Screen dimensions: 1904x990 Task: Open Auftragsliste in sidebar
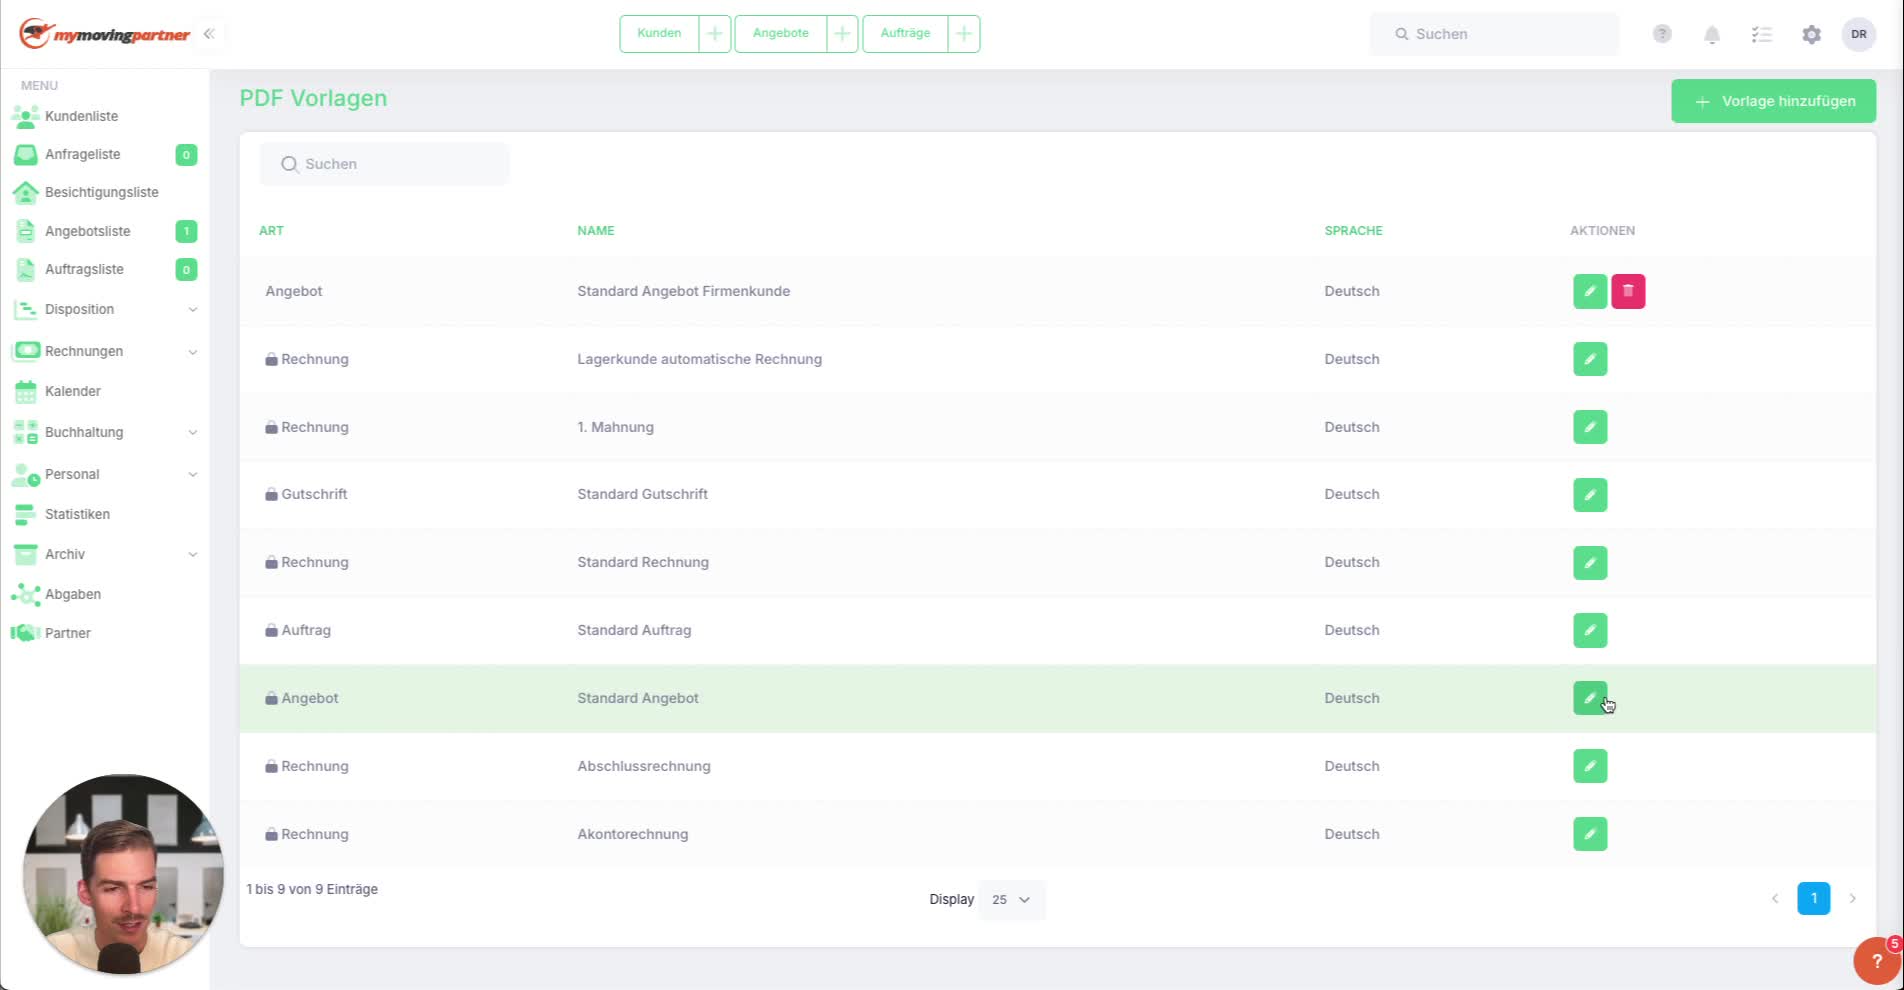[84, 269]
